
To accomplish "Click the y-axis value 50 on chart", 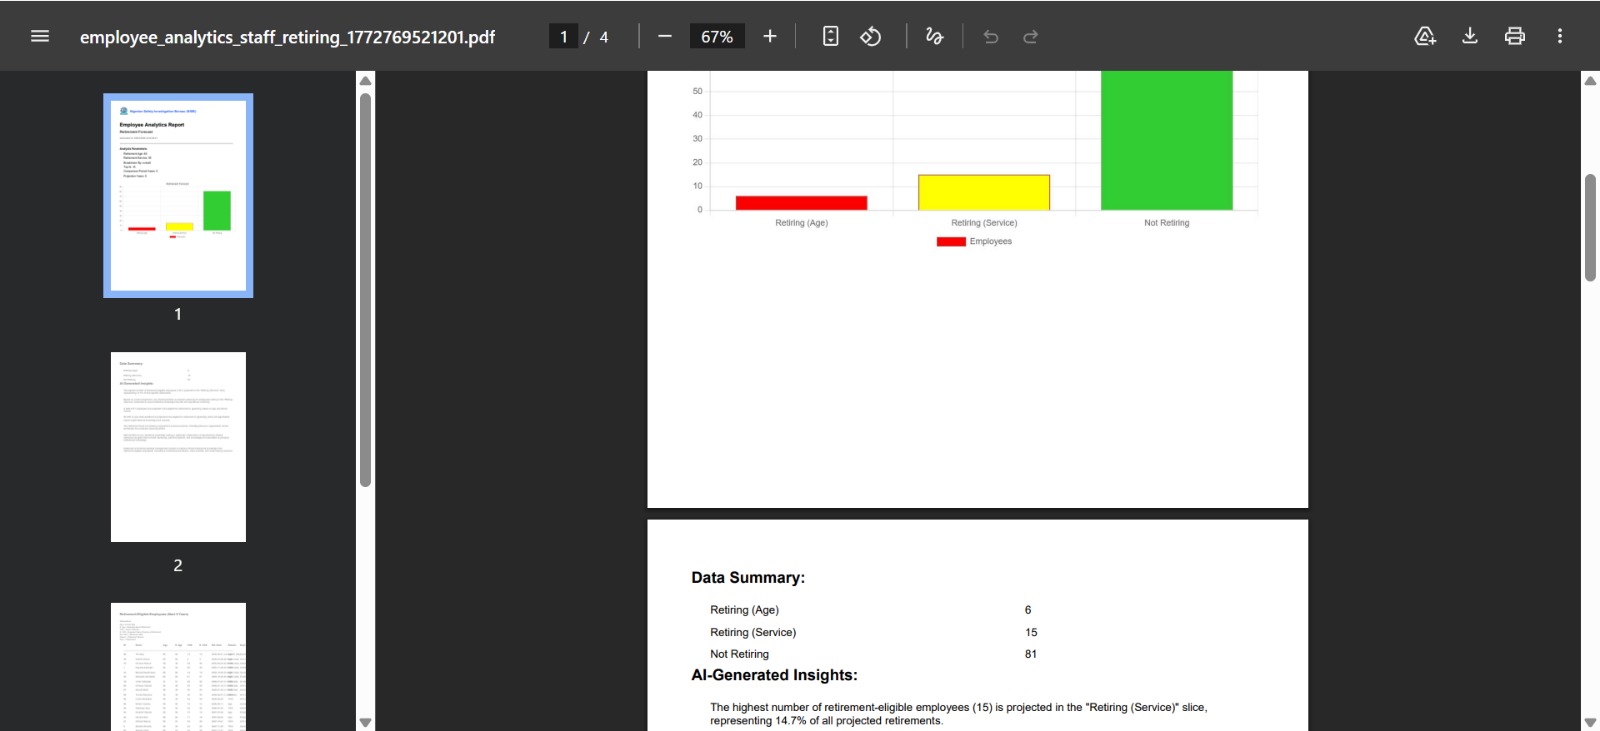I will coord(697,91).
